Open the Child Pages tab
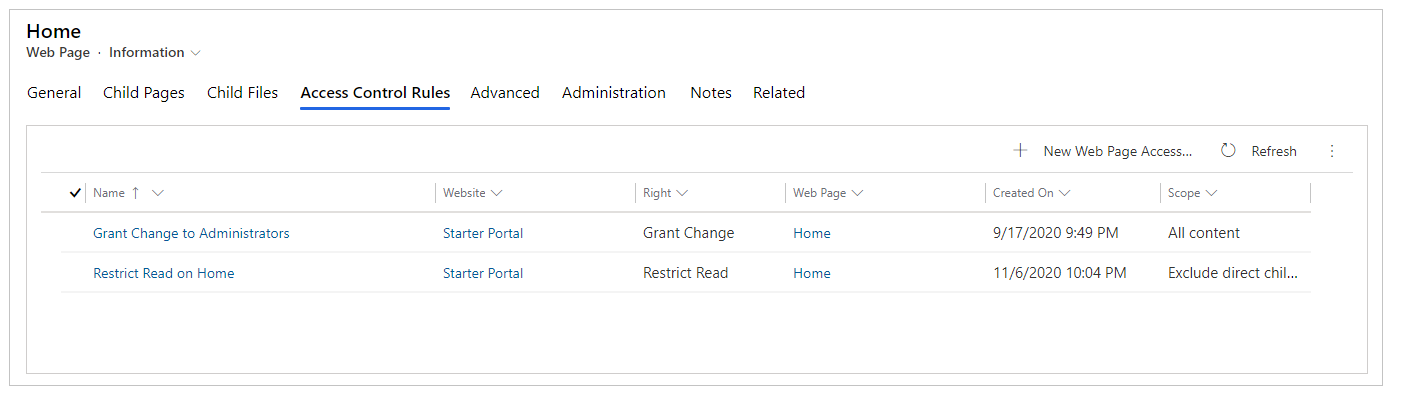Image resolution: width=1403 pixels, height=400 pixels. pos(144,93)
